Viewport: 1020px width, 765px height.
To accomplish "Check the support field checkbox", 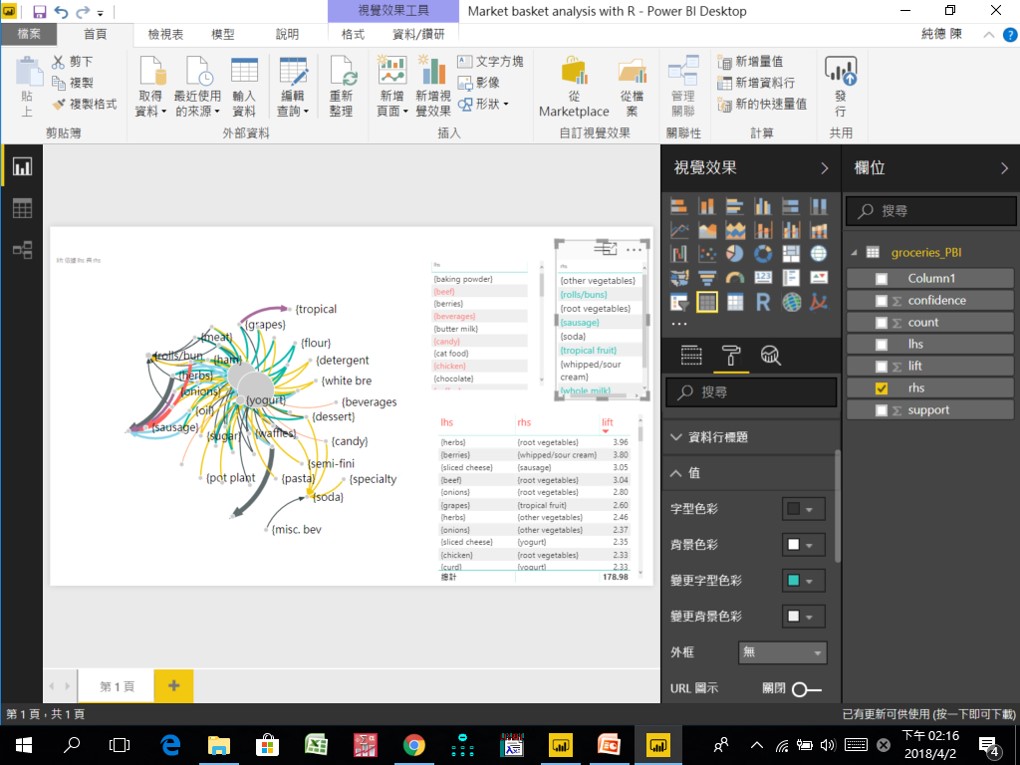I will 881,410.
